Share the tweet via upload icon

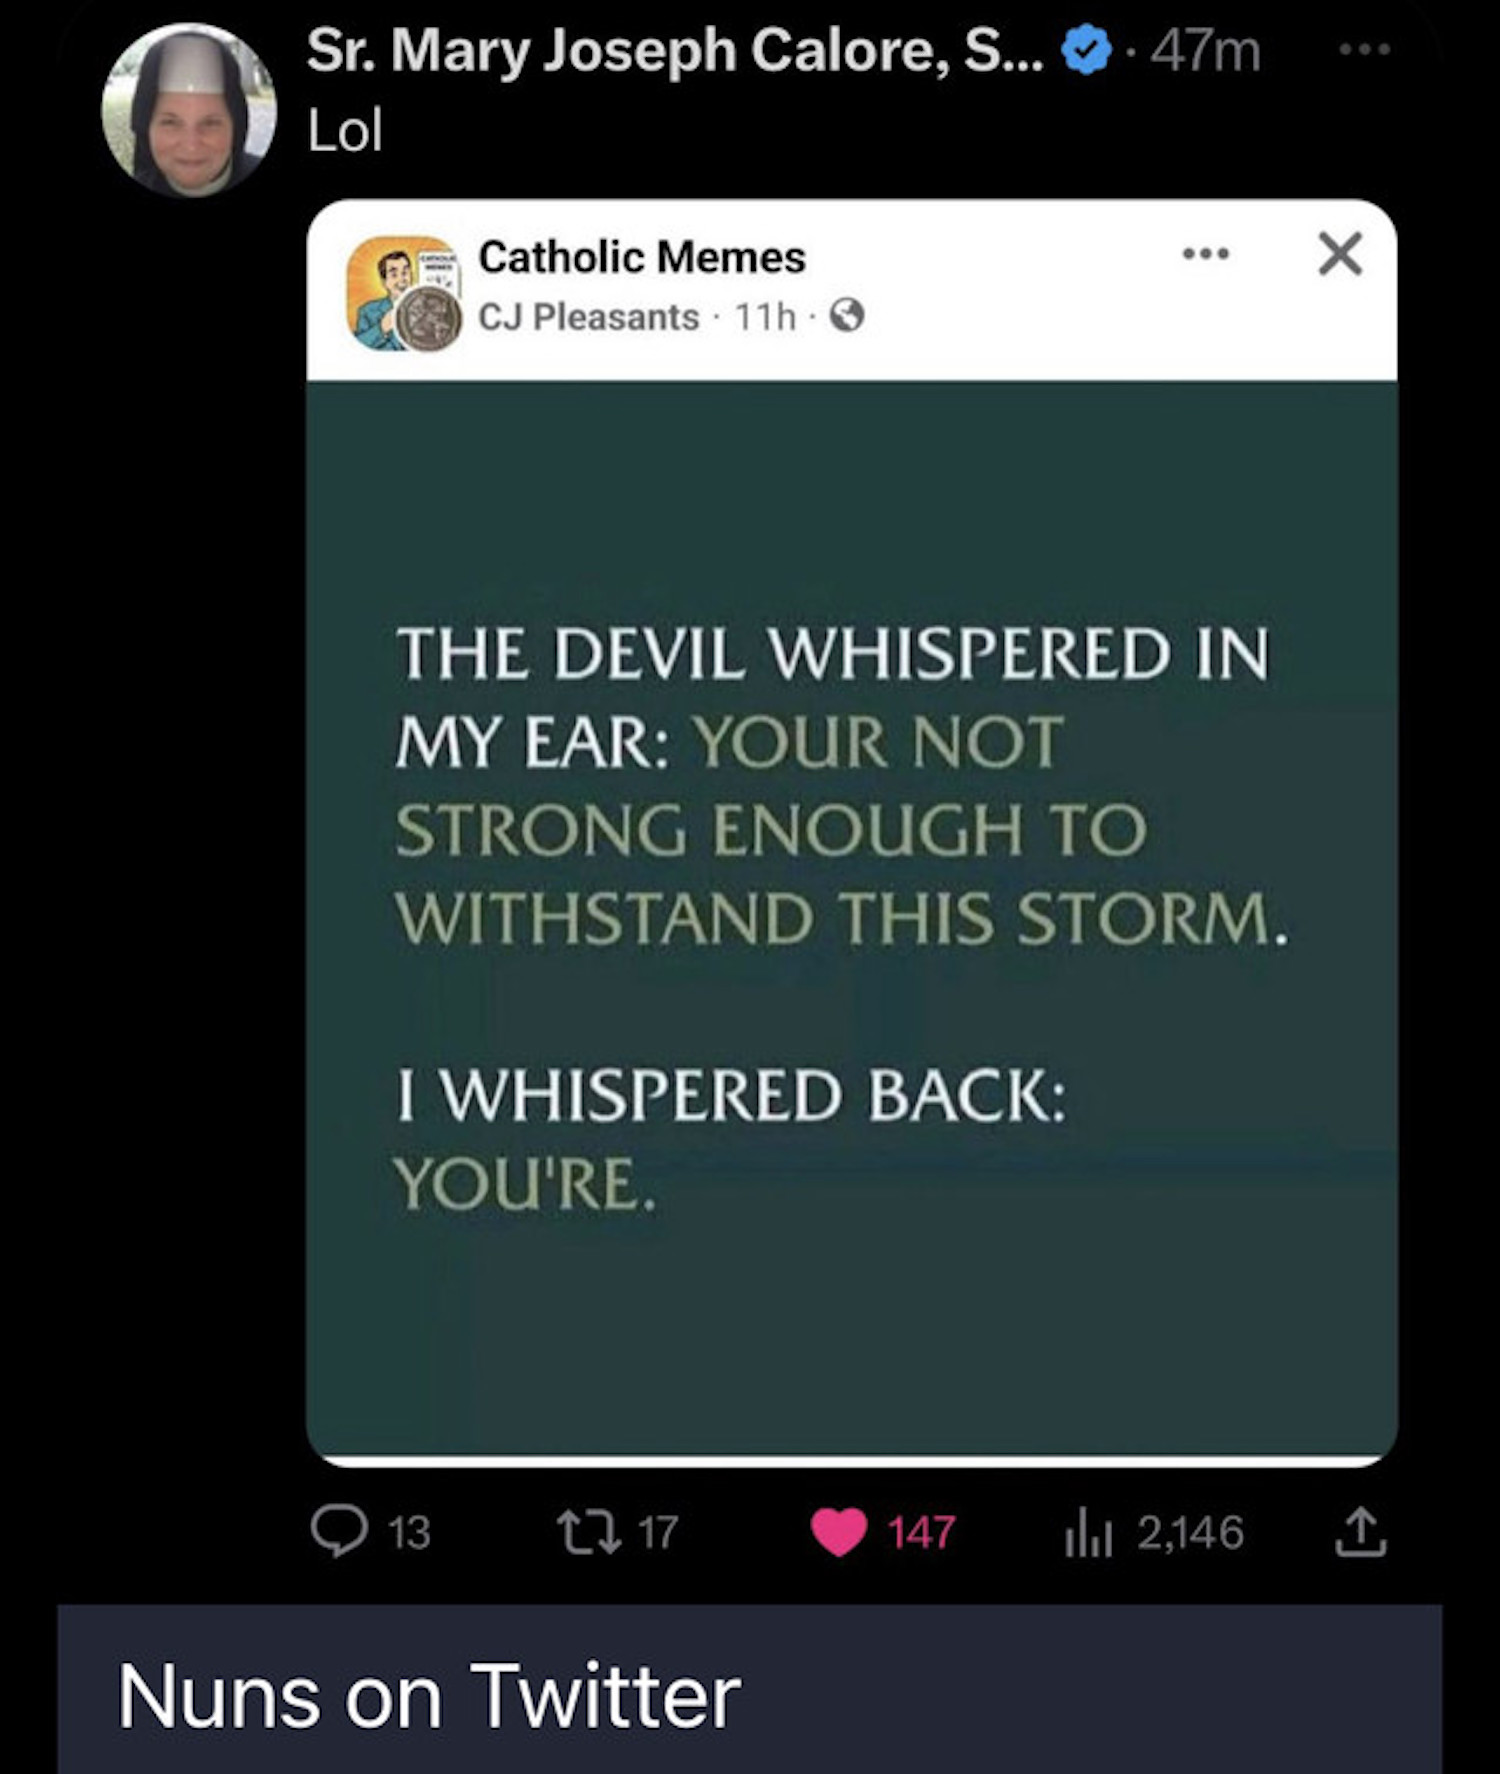(1361, 1532)
